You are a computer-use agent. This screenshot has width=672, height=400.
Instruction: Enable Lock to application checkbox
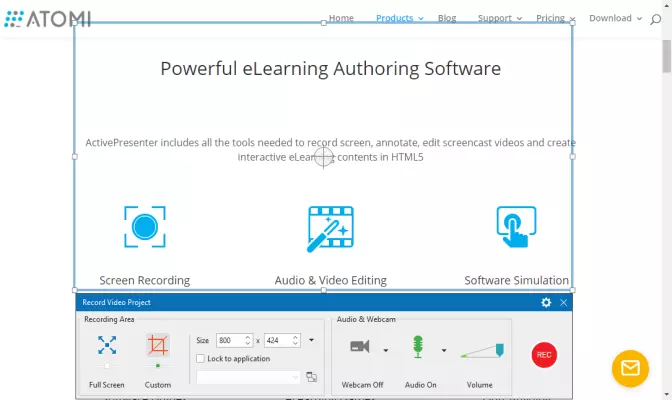[x=200, y=358]
